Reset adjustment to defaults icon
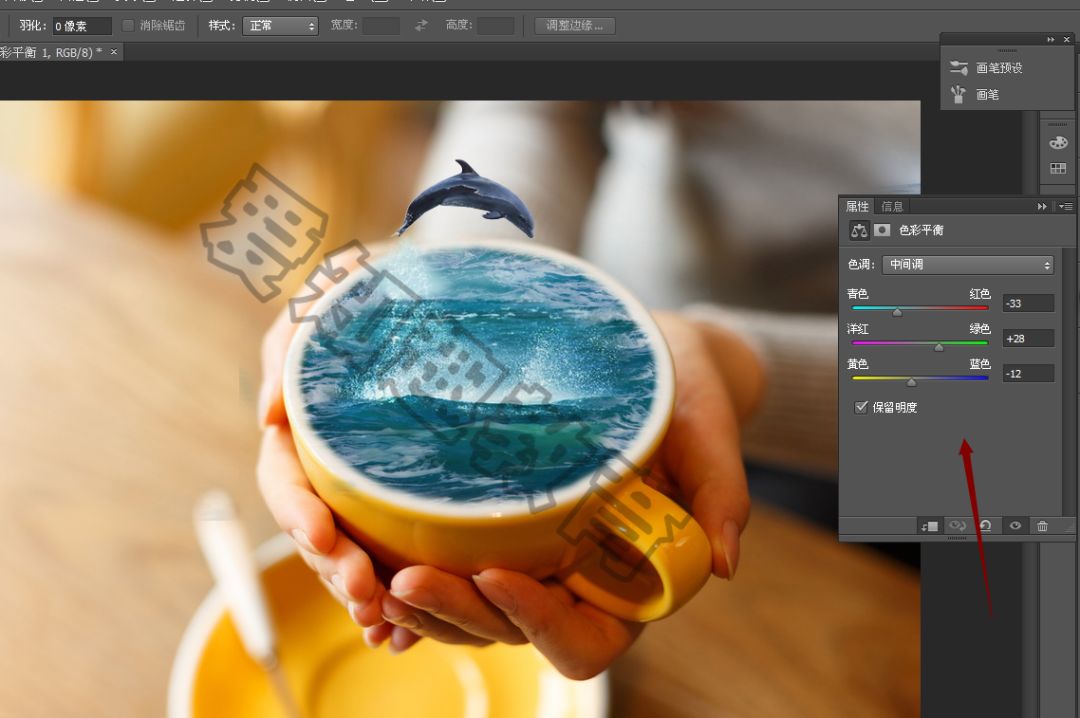This screenshot has height=718, width=1080. (x=986, y=526)
